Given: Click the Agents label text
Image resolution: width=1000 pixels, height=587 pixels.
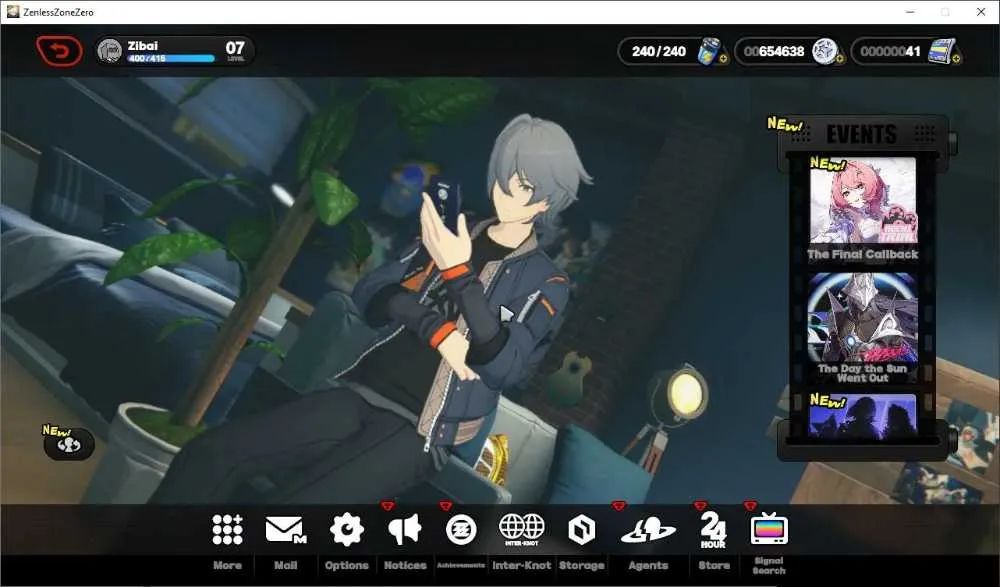Looking at the screenshot, I should (x=648, y=565).
